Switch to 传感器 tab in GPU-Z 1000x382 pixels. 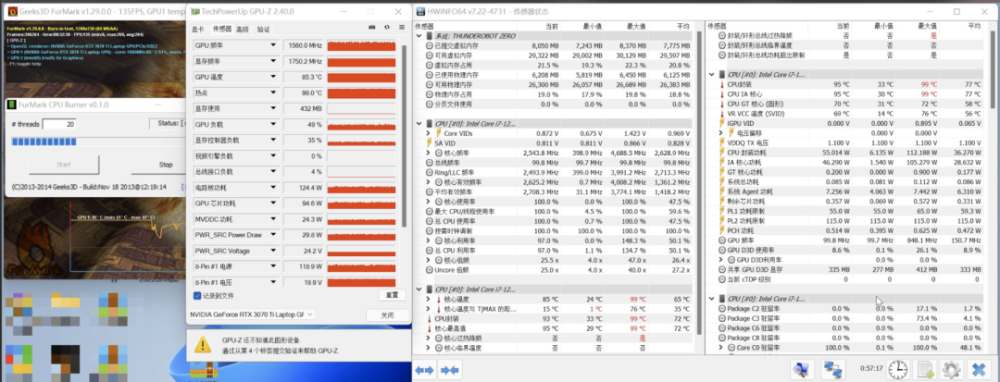tap(222, 29)
